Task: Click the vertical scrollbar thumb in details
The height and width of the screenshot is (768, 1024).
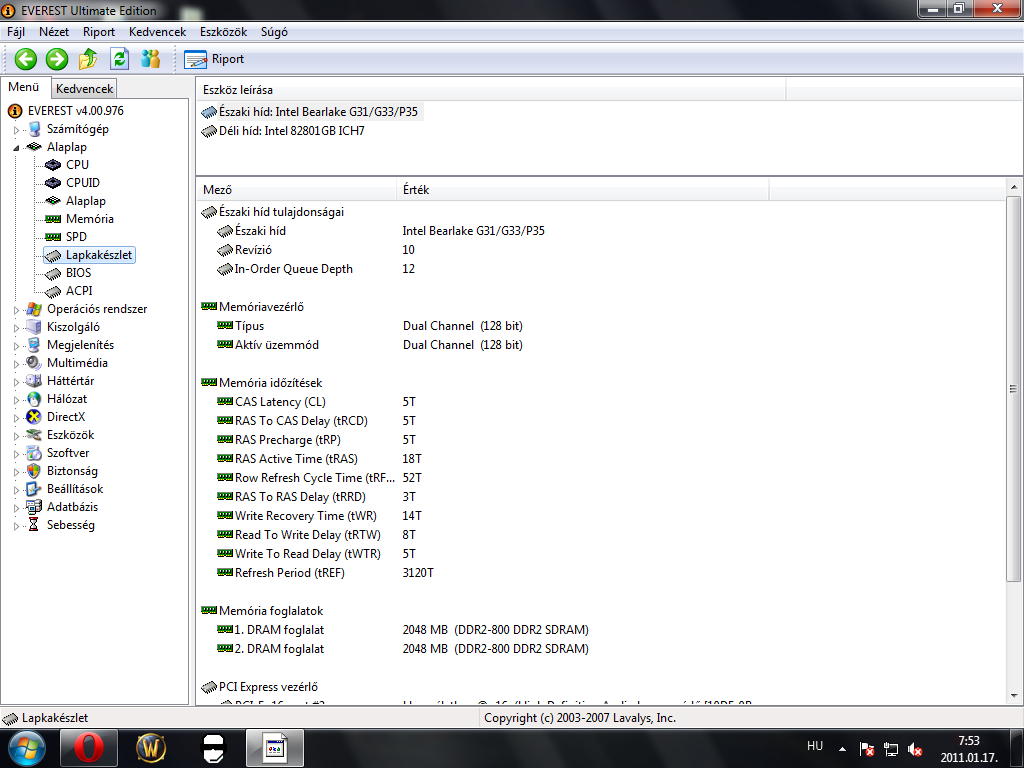Action: click(x=1014, y=389)
